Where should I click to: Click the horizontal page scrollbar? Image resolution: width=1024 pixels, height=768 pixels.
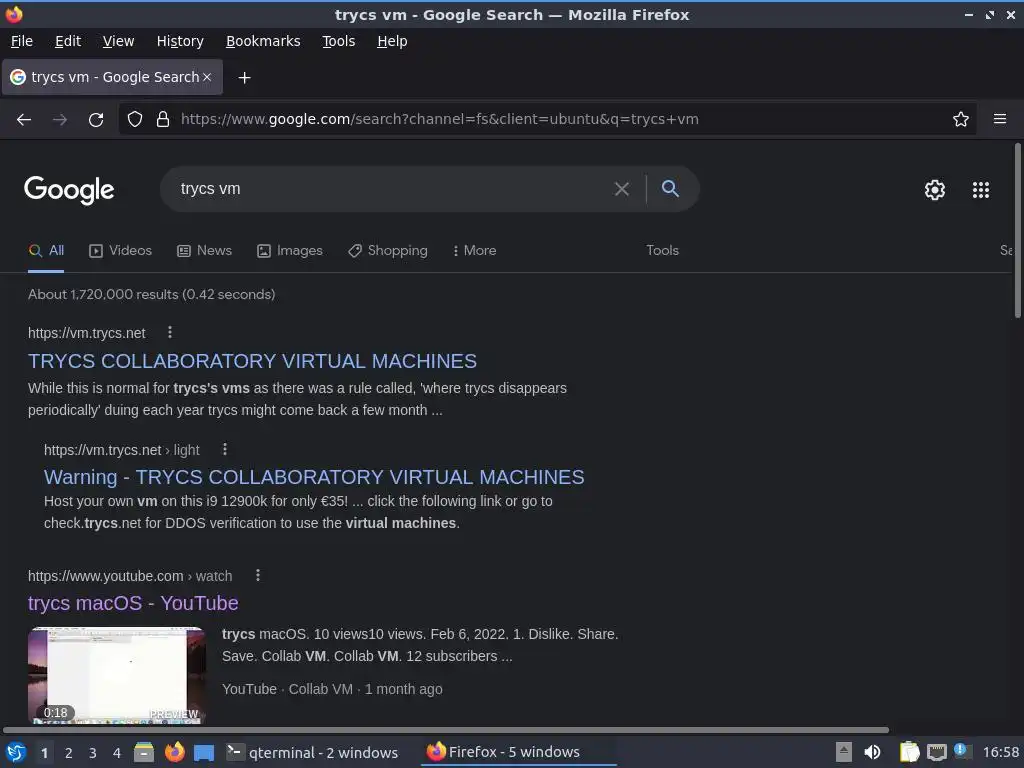click(x=445, y=729)
